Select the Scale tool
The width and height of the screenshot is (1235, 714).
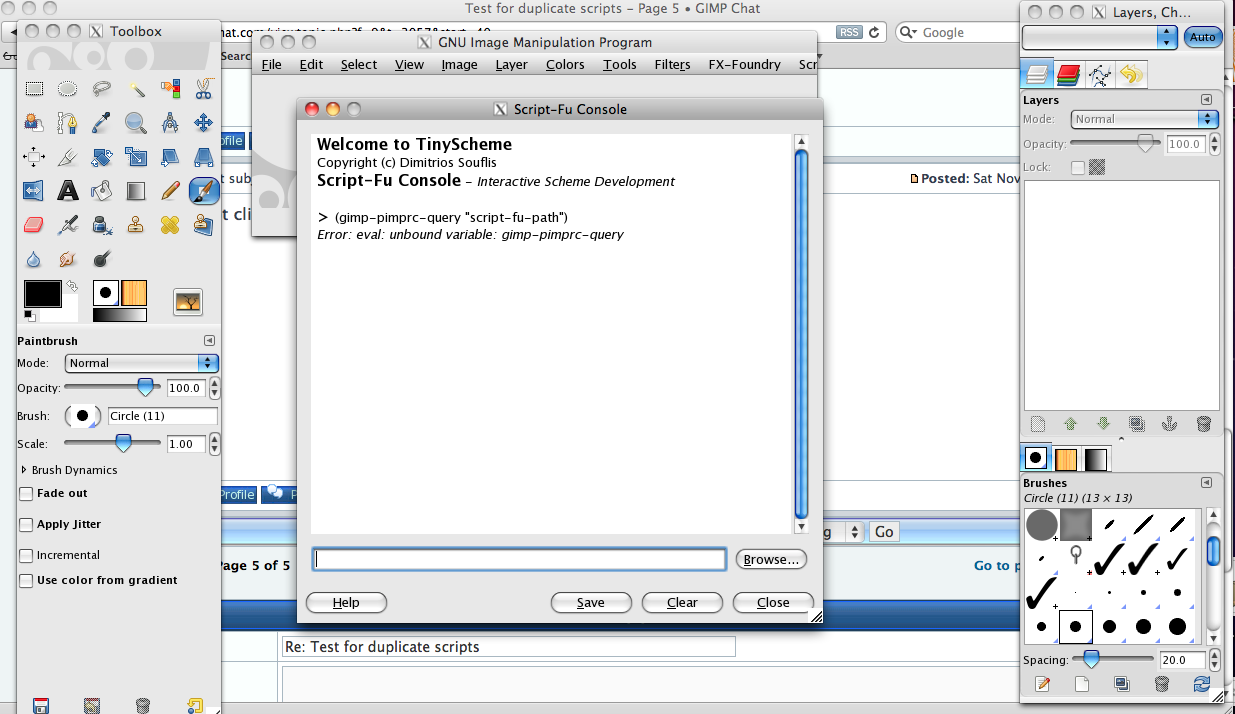[136, 157]
